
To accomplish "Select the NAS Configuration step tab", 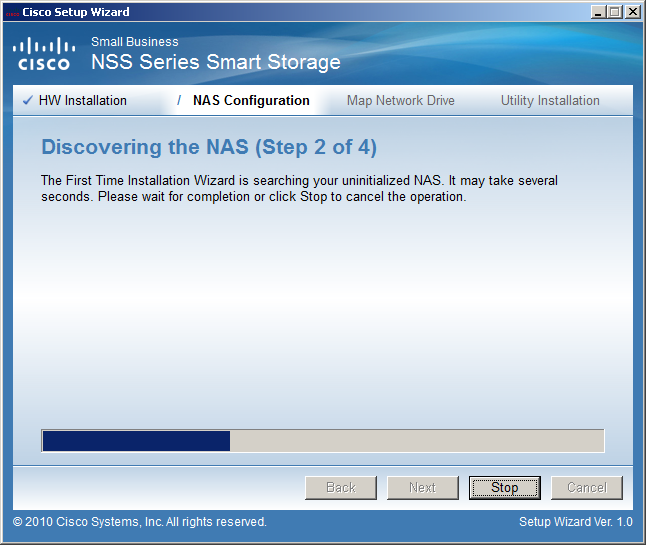I will pyautogui.click(x=251, y=101).
